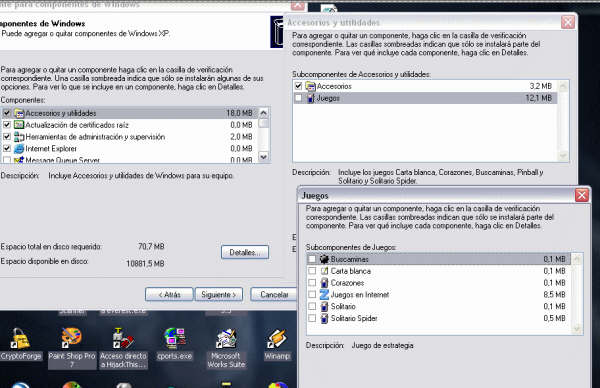600x388 pixels.
Task: Check the Carta blanca checkbox
Action: click(312, 271)
